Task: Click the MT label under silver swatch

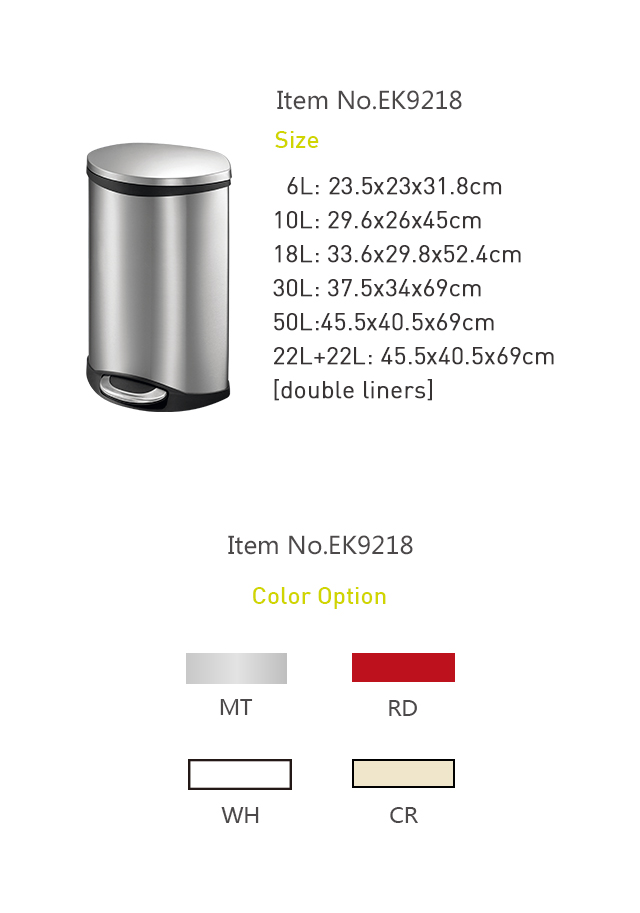Action: (x=236, y=707)
